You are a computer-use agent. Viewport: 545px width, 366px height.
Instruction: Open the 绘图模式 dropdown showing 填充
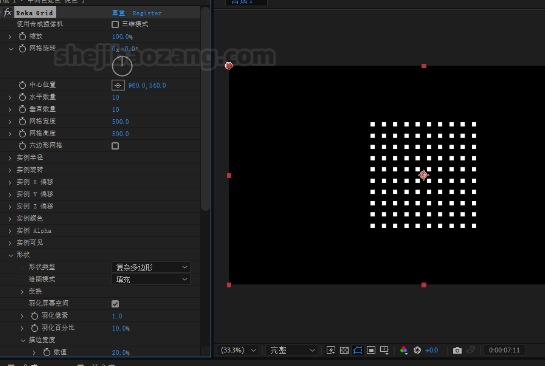point(151,279)
